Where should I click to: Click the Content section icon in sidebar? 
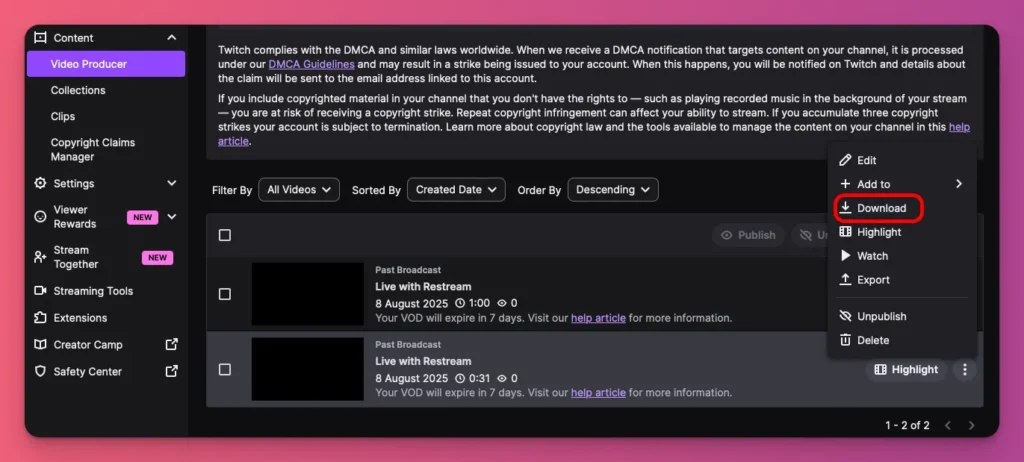point(40,37)
